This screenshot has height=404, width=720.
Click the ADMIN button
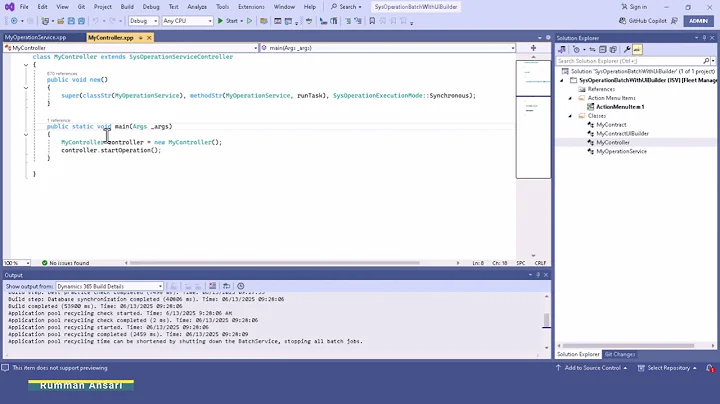[x=698, y=21]
